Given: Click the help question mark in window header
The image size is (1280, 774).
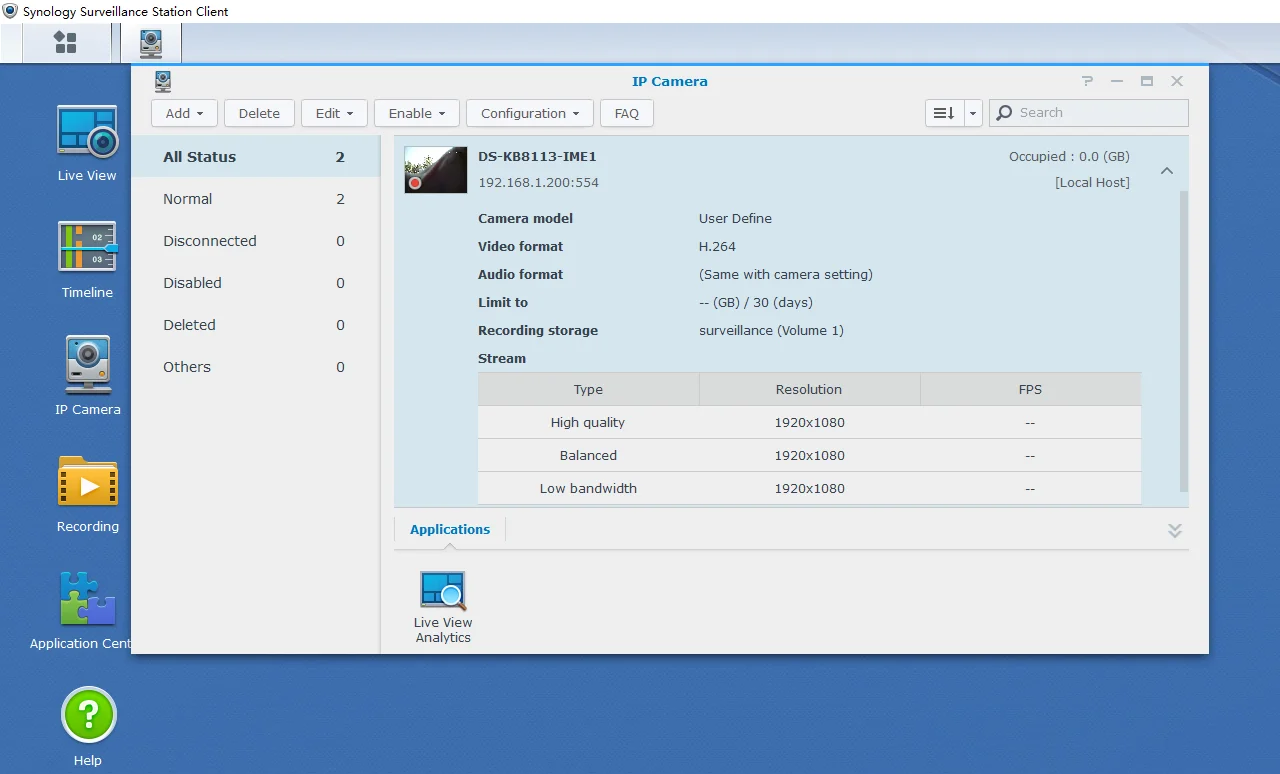Looking at the screenshot, I should pyautogui.click(x=1087, y=81).
